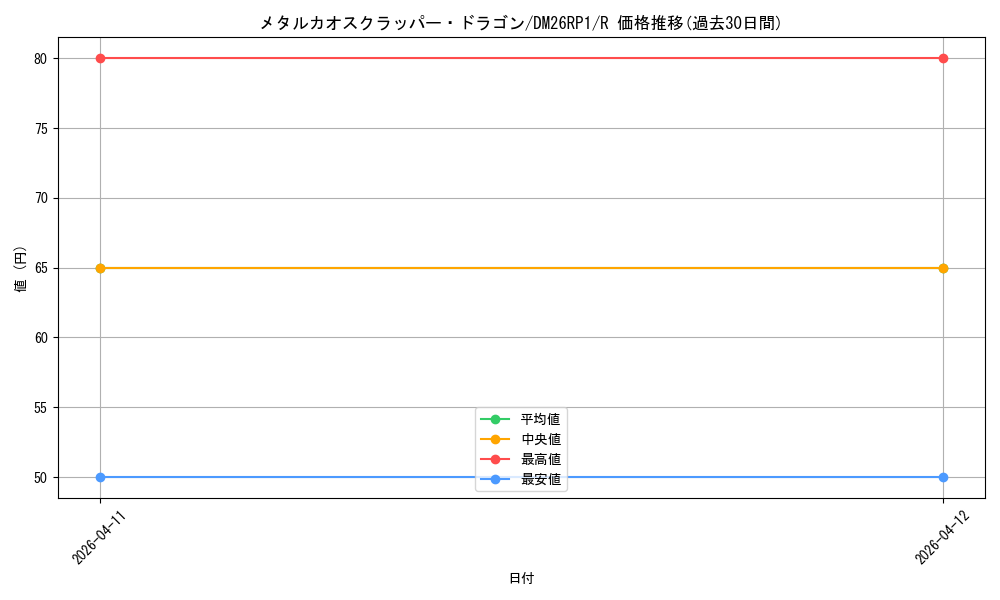Screen dimensions: 1000x600
Task: Click the 最安値 legend text label
Action: point(541,479)
